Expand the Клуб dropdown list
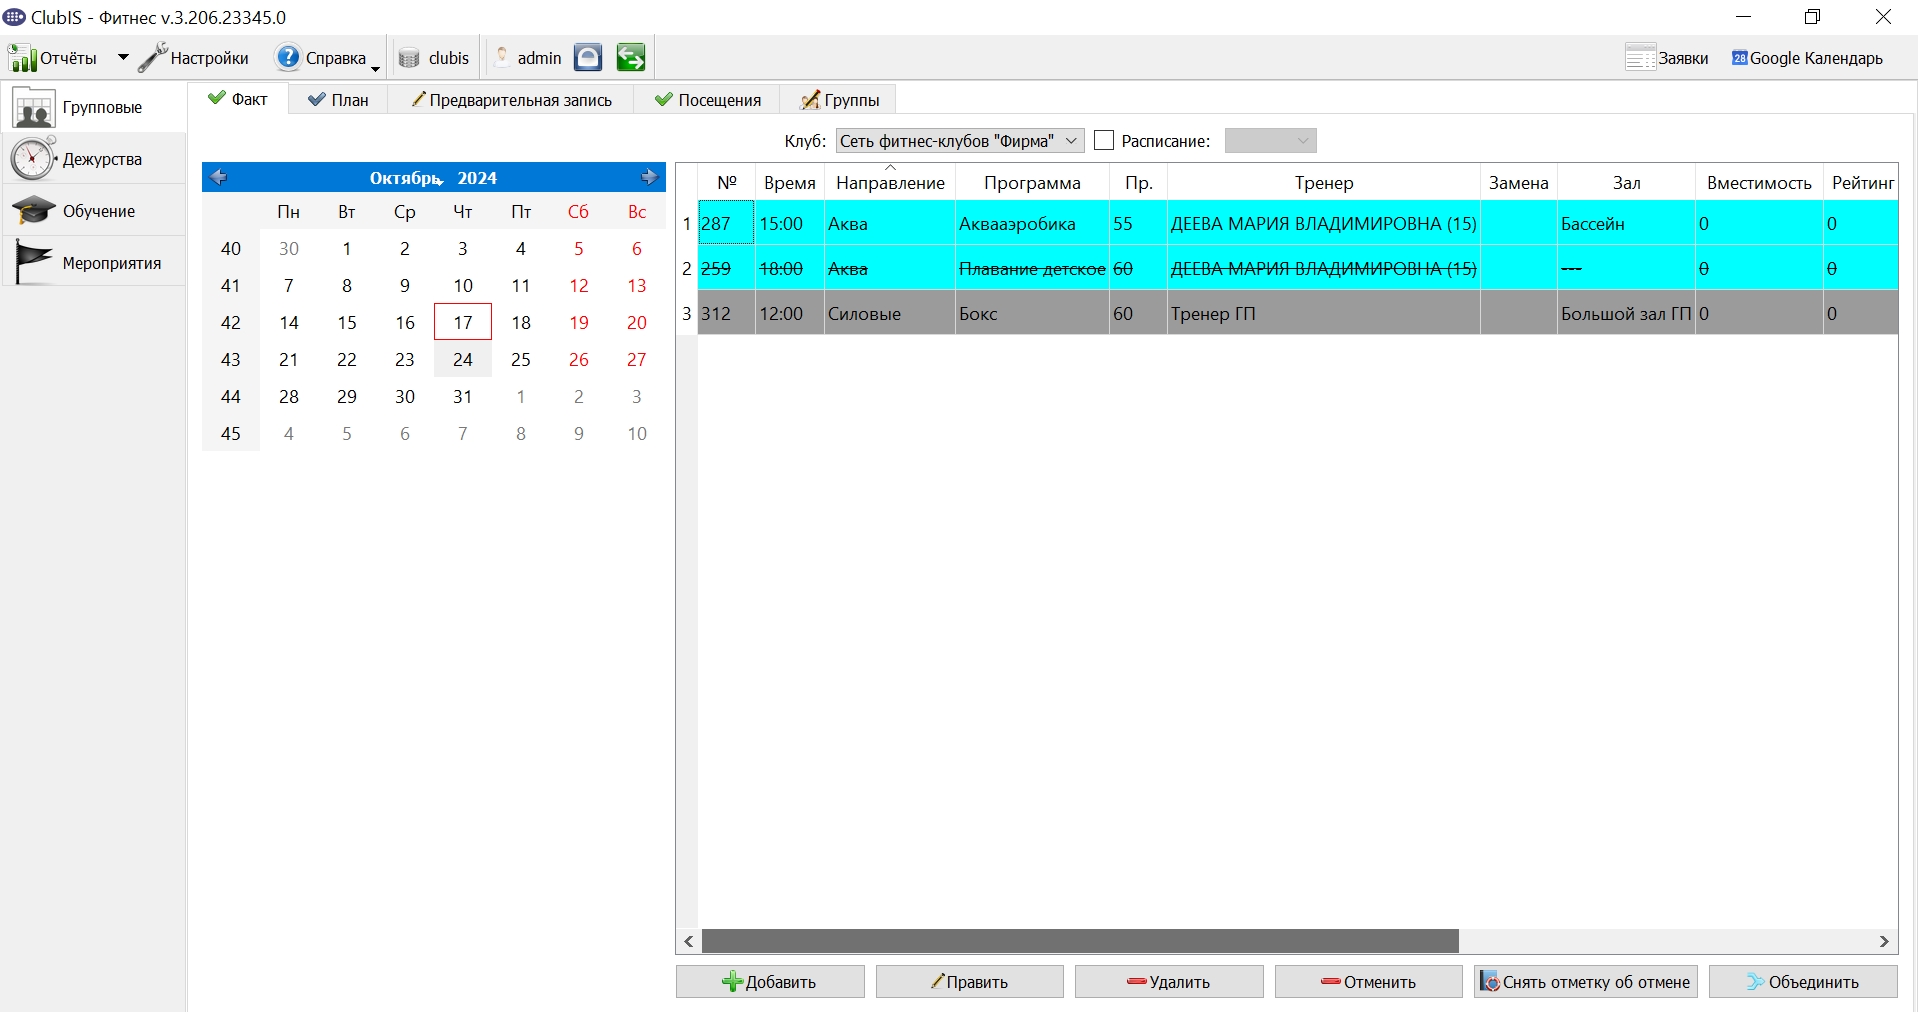1918x1012 pixels. pyautogui.click(x=1071, y=141)
